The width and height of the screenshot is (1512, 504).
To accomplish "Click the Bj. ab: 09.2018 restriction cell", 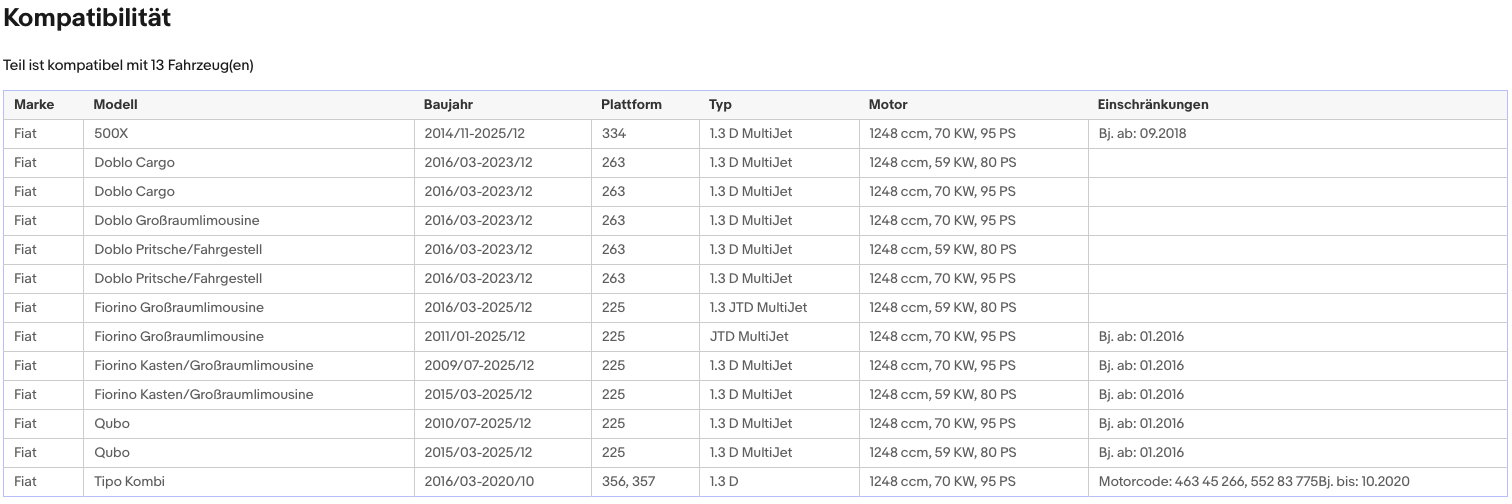I will 1298,133.
